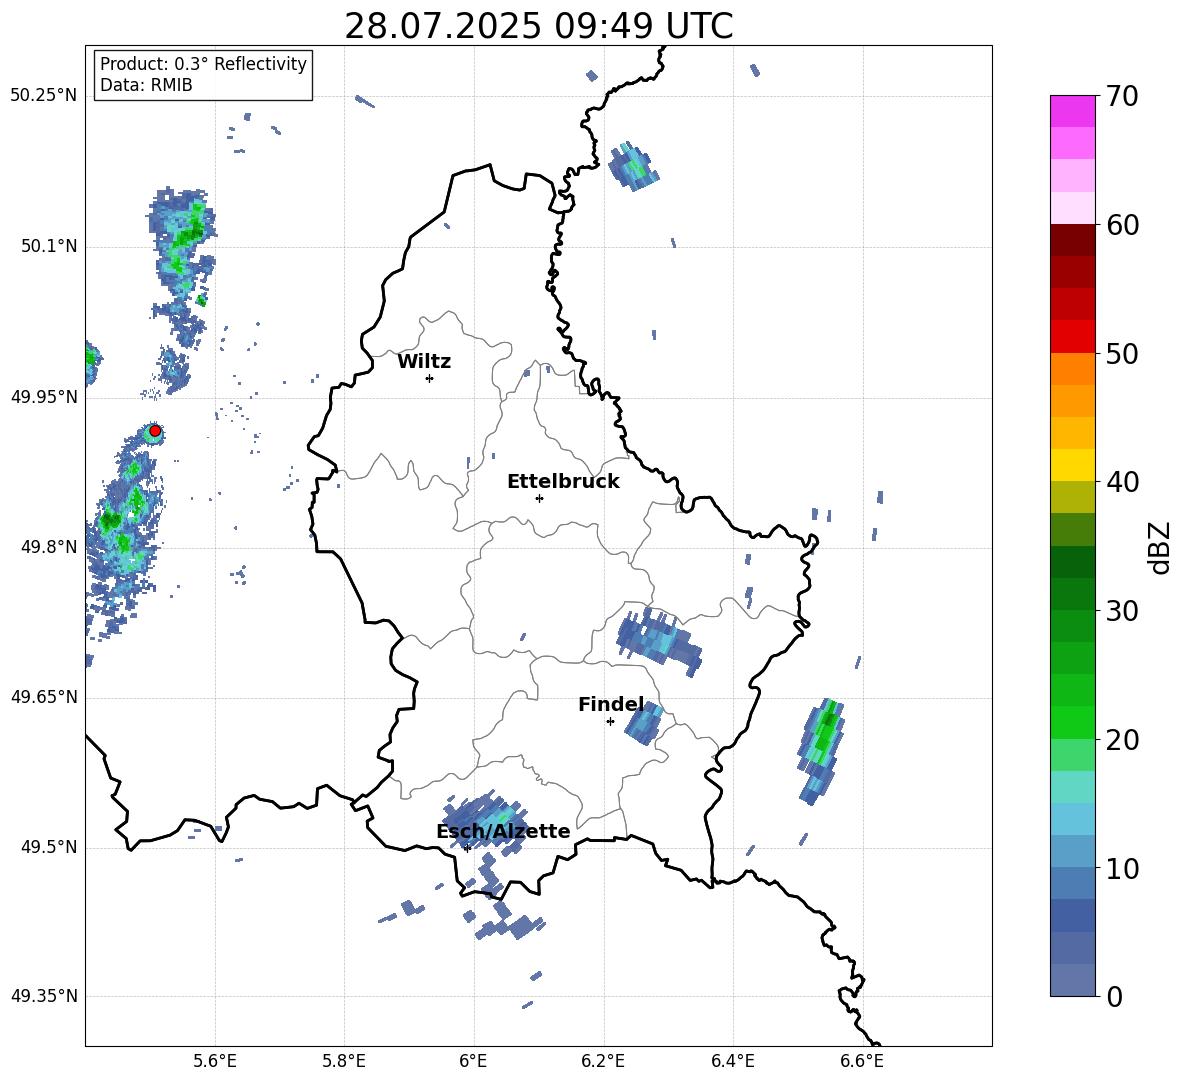
Task: Click the 6°E longitude tick label
Action: tap(473, 1061)
